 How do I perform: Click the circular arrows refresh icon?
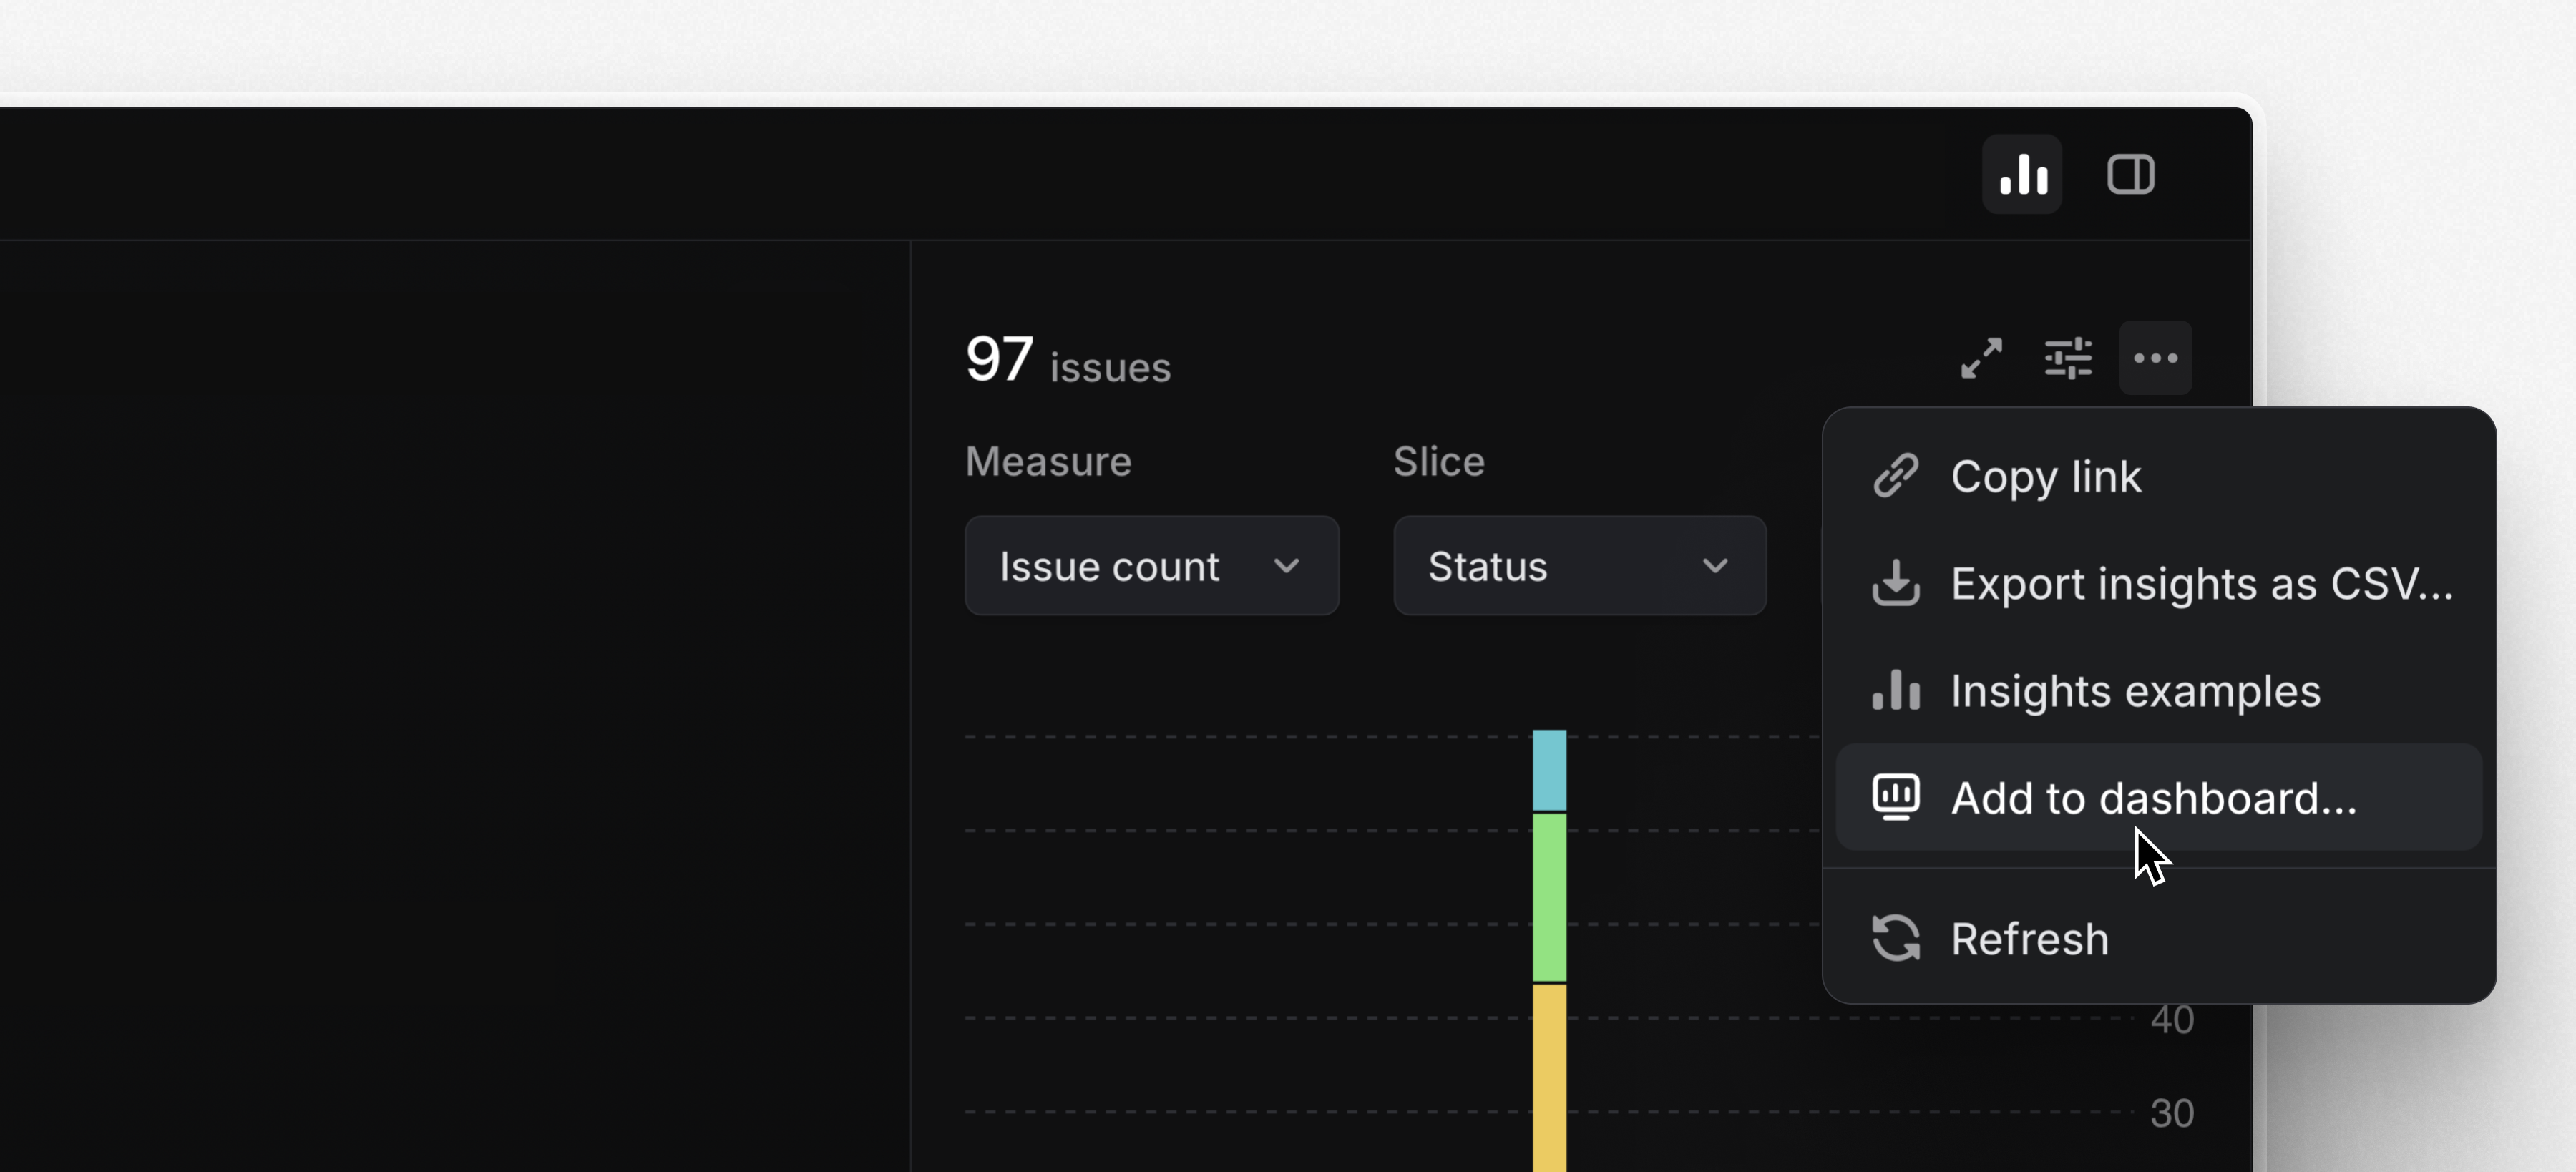[1895, 939]
